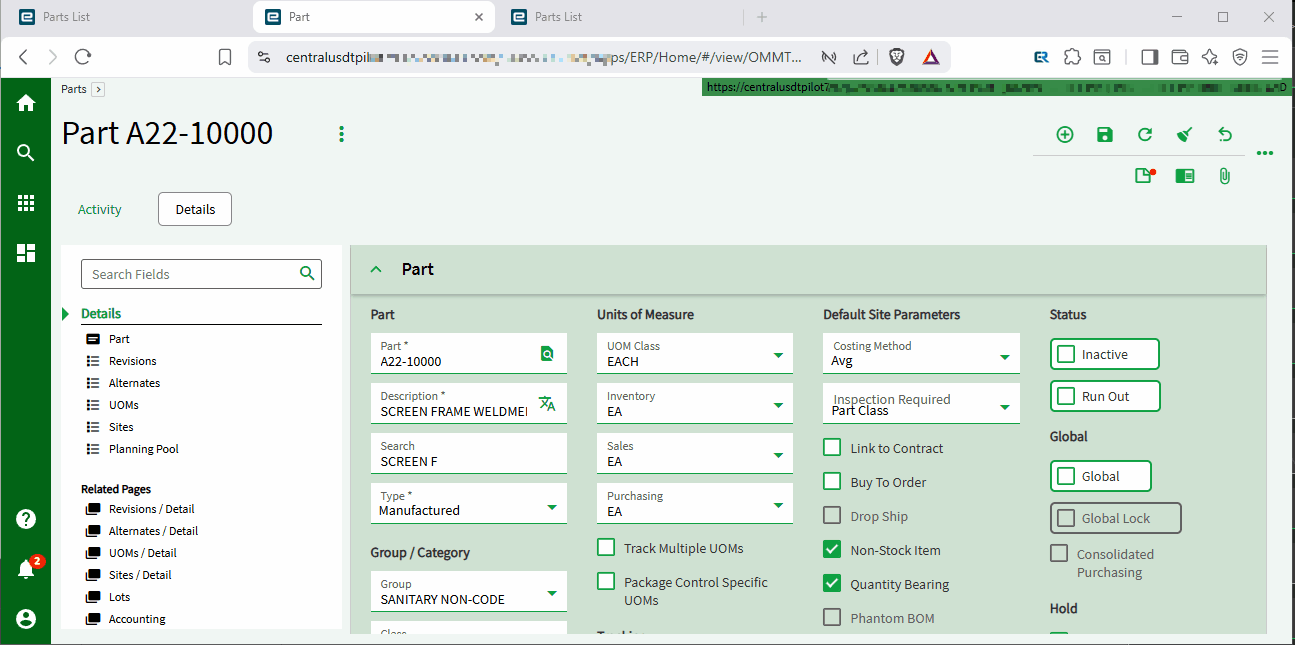1295x645 pixels.
Task: Open the side panel card icon
Action: tap(1185, 176)
